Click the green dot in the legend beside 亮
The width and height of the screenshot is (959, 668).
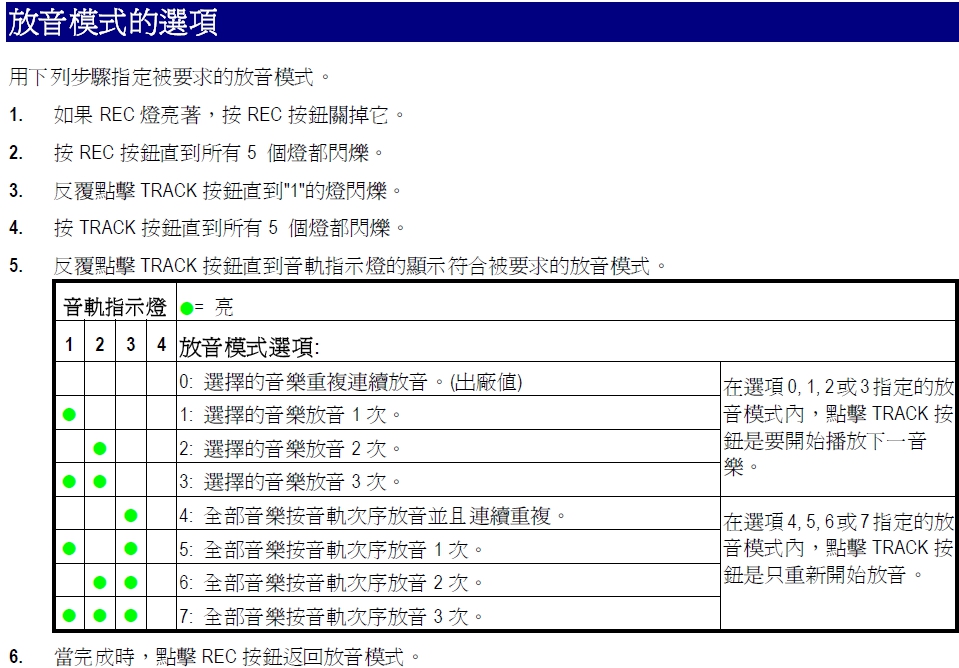point(186,308)
